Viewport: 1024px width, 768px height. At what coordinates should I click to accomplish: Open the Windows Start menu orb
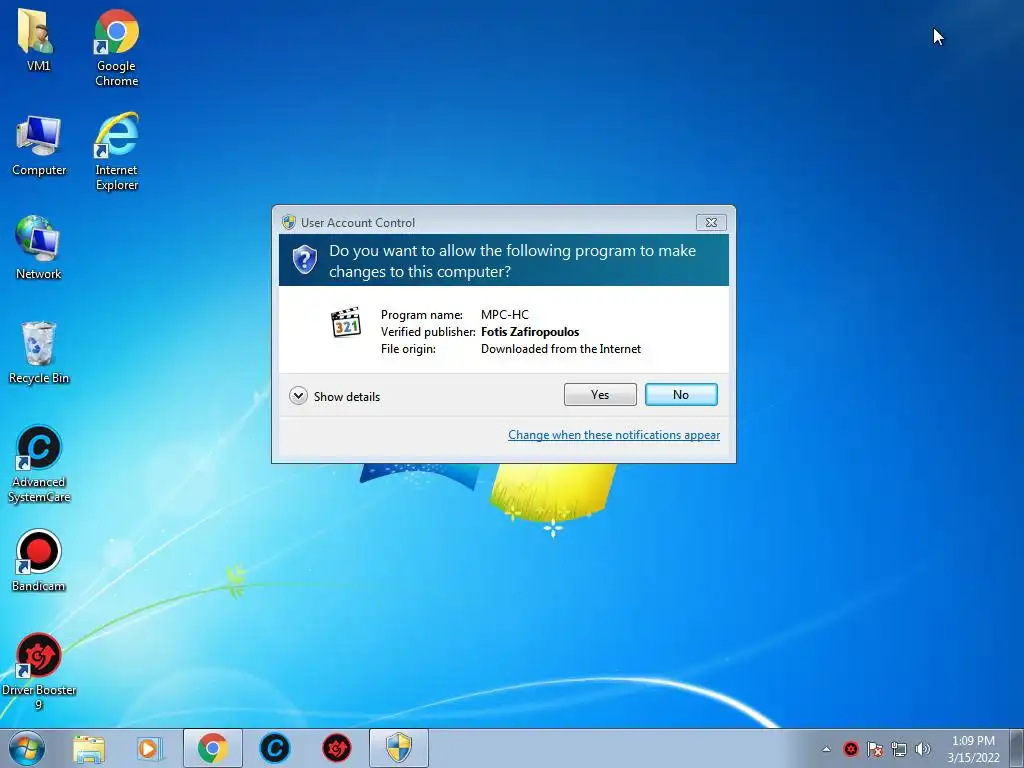pyautogui.click(x=27, y=748)
